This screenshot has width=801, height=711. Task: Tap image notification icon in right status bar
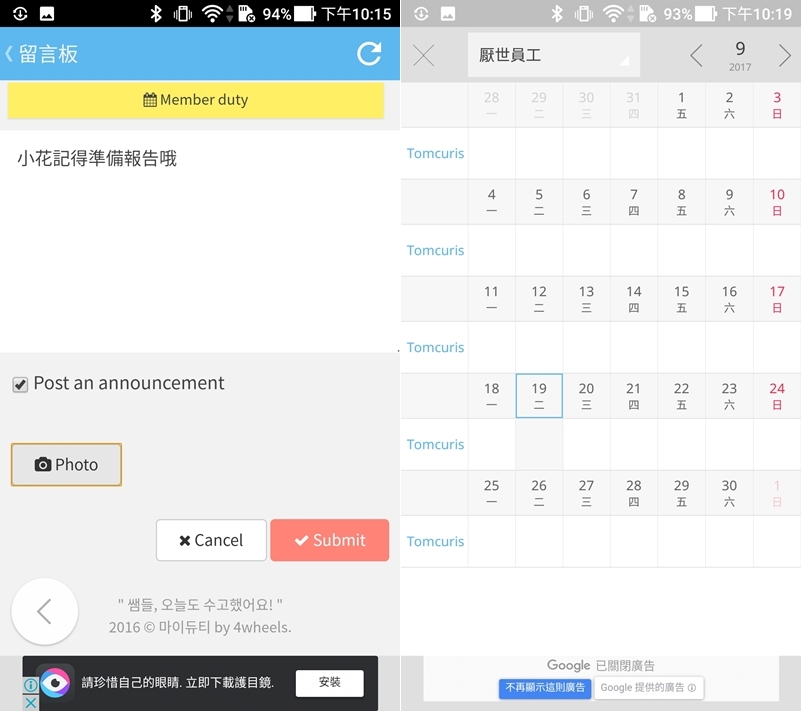pyautogui.click(x=448, y=13)
